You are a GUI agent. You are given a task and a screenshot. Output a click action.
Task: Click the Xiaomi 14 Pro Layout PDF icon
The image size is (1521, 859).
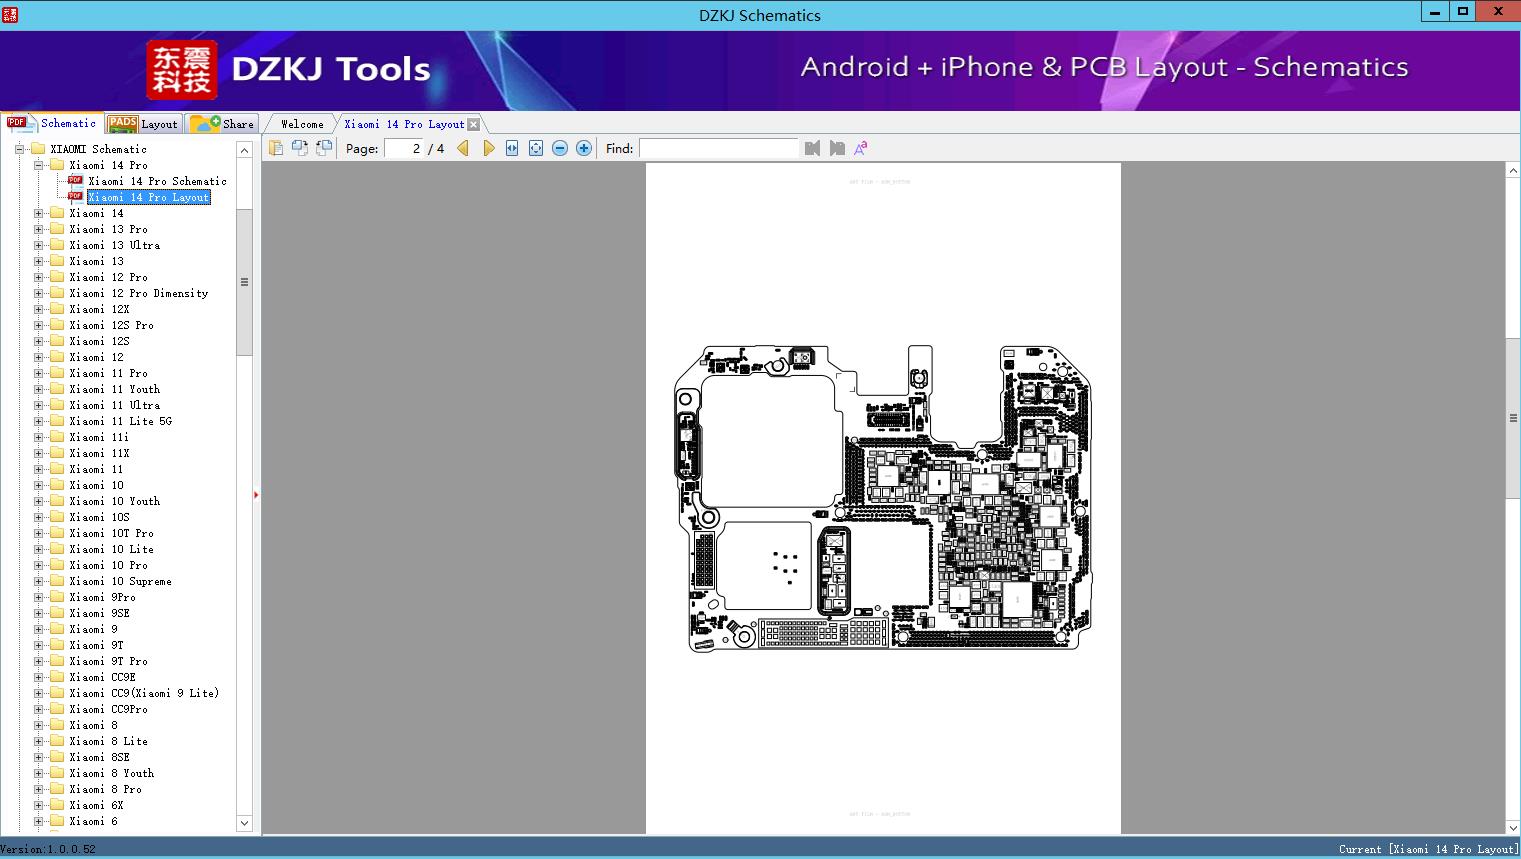coord(75,197)
